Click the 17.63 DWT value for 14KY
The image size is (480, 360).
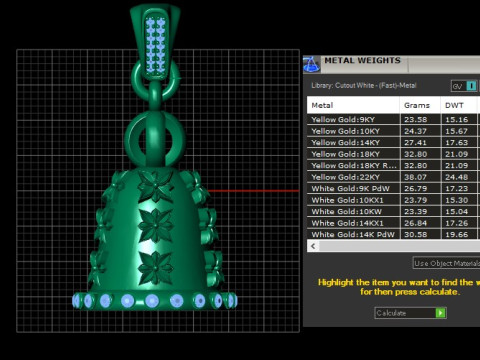pyautogui.click(x=457, y=142)
